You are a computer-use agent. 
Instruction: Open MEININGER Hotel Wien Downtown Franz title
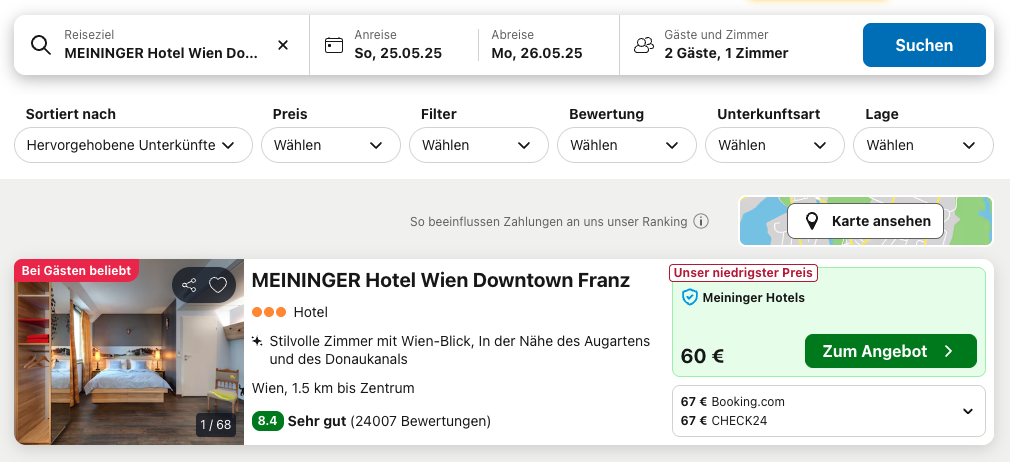441,280
